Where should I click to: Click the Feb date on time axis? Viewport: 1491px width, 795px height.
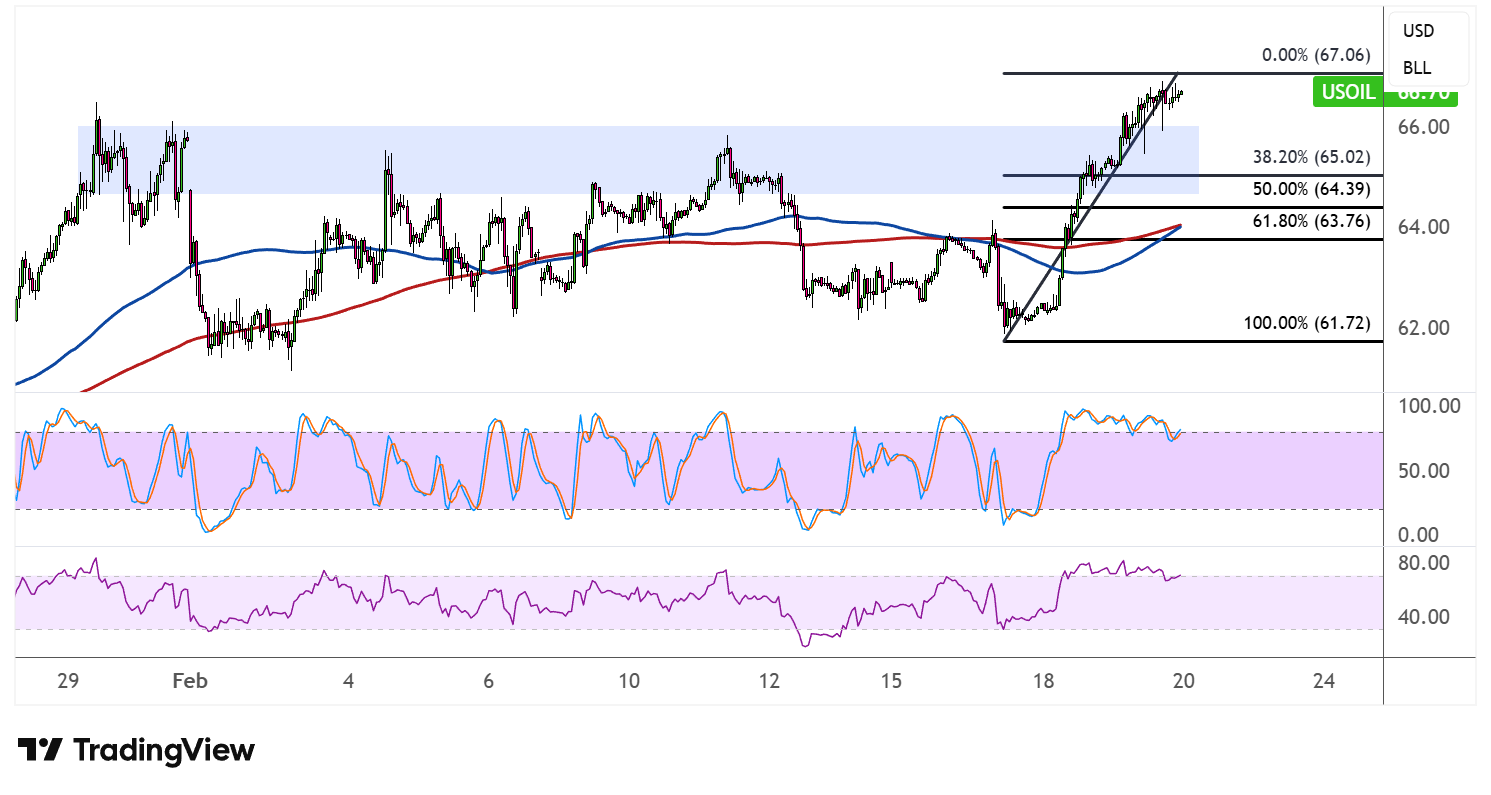pos(189,681)
